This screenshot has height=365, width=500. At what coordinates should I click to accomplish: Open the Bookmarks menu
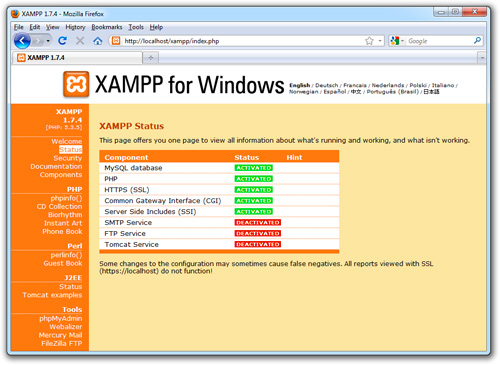pyautogui.click(x=107, y=27)
